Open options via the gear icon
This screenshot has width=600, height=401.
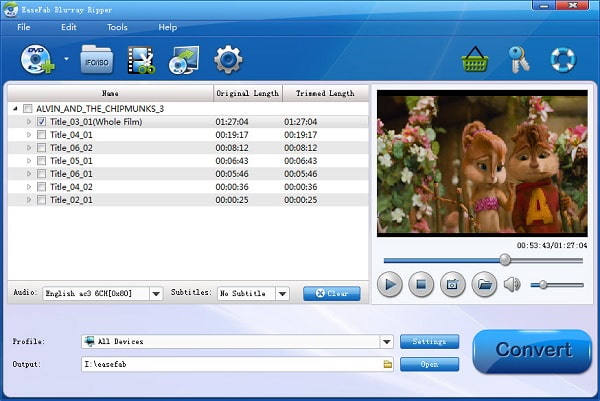coord(228,60)
